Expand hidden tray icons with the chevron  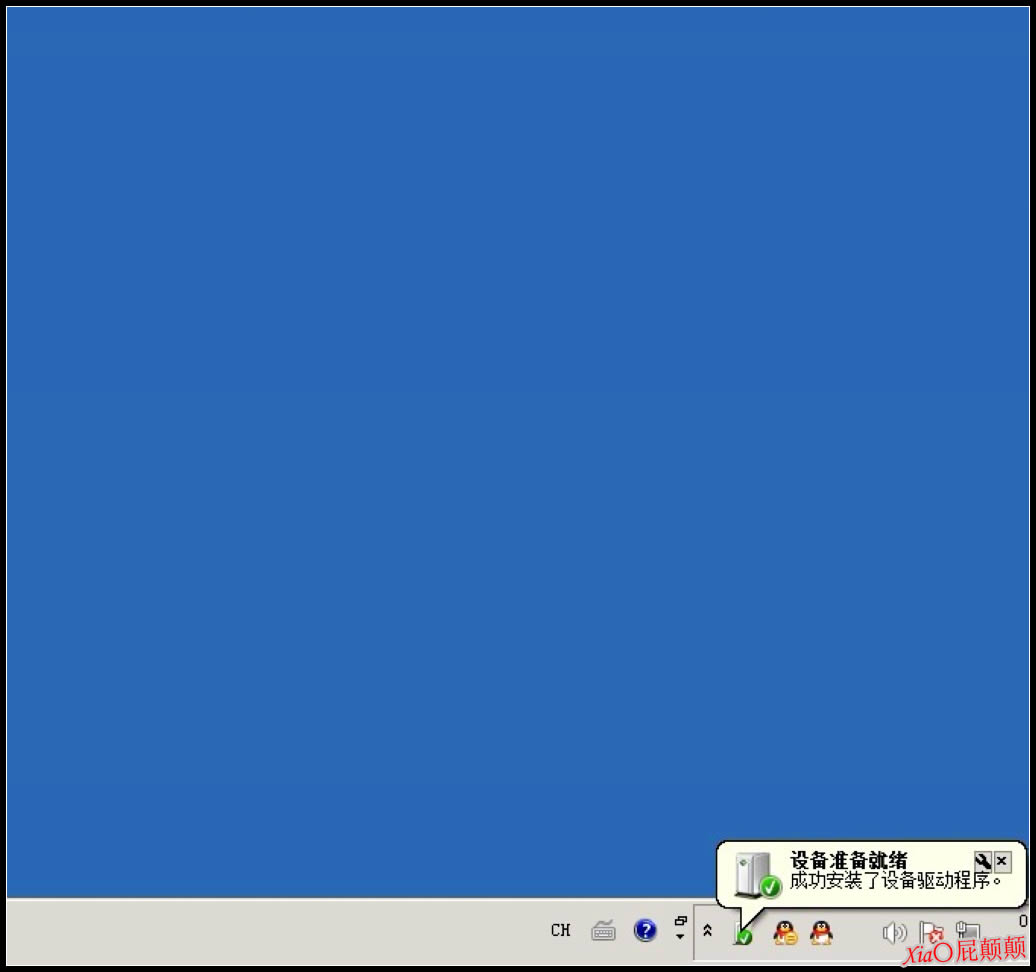point(708,931)
